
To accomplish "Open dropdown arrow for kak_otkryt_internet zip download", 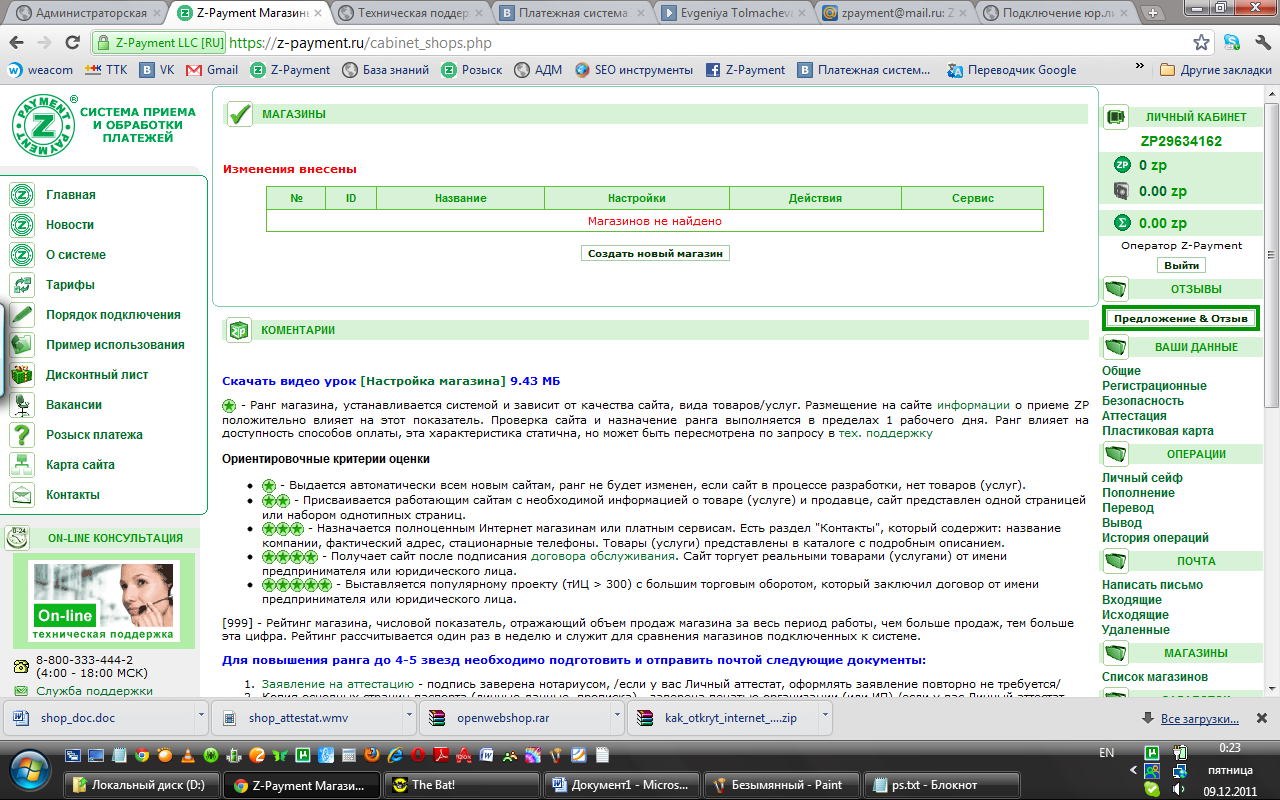I will coord(825,717).
